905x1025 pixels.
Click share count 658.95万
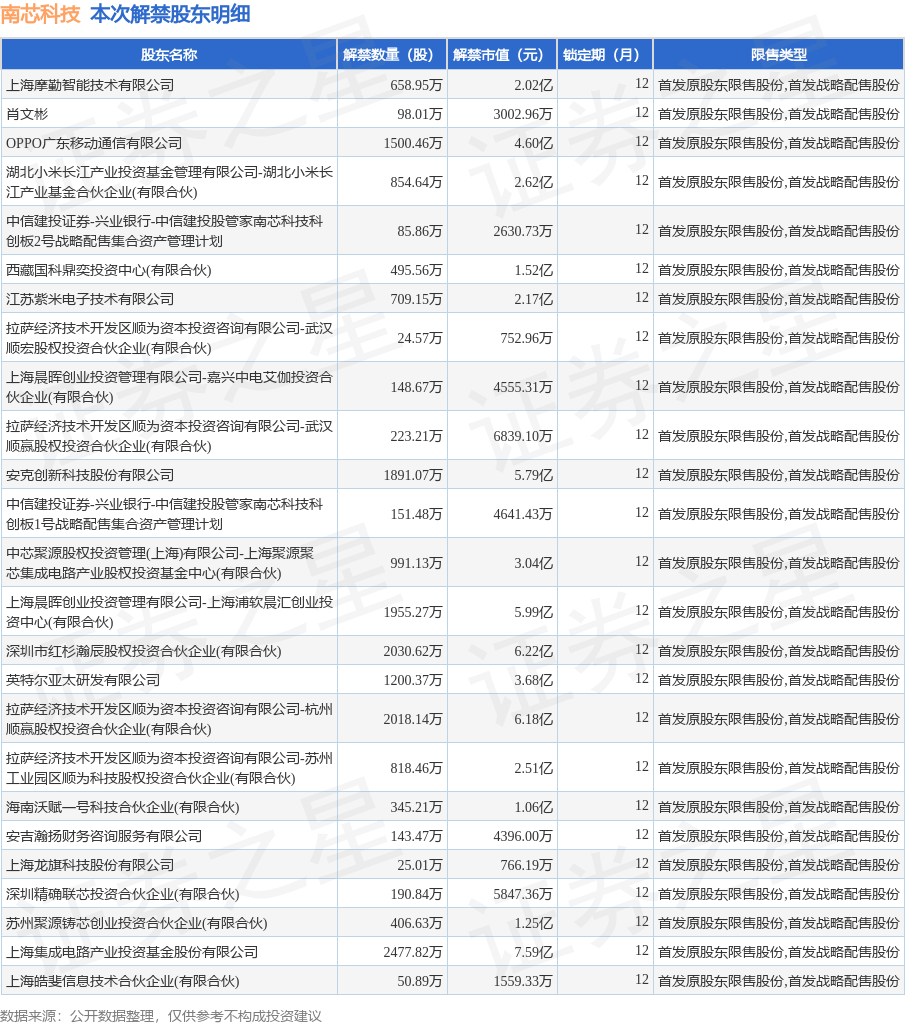[416, 85]
